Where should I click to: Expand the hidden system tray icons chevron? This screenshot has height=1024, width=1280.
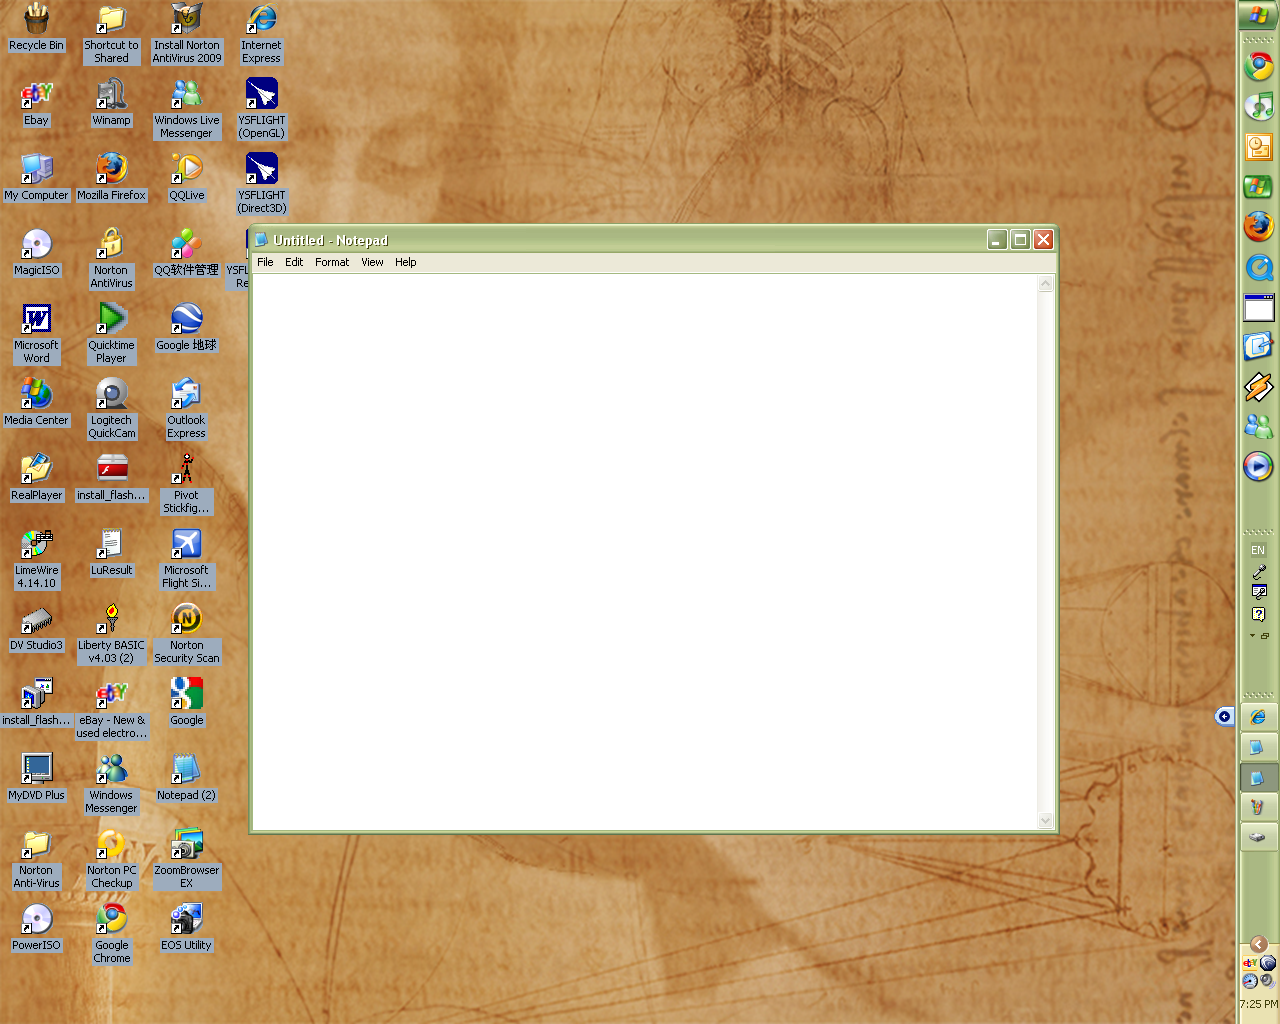point(1258,943)
